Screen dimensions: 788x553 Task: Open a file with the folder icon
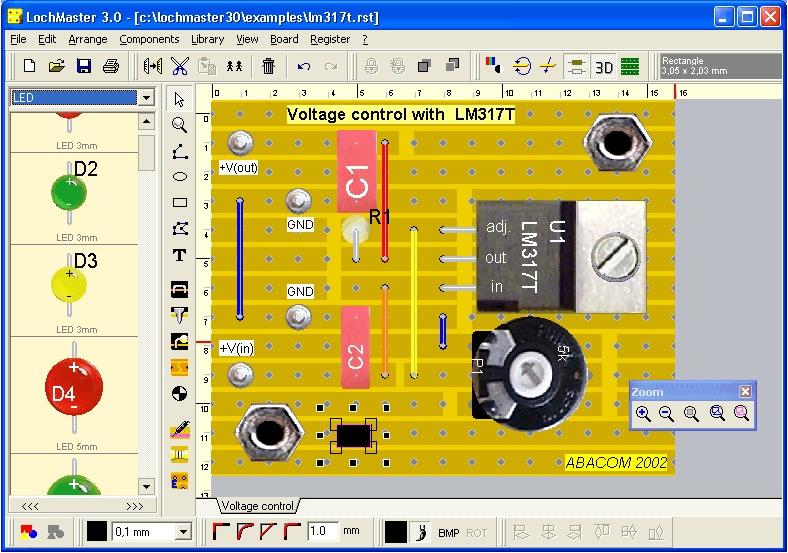(56, 66)
